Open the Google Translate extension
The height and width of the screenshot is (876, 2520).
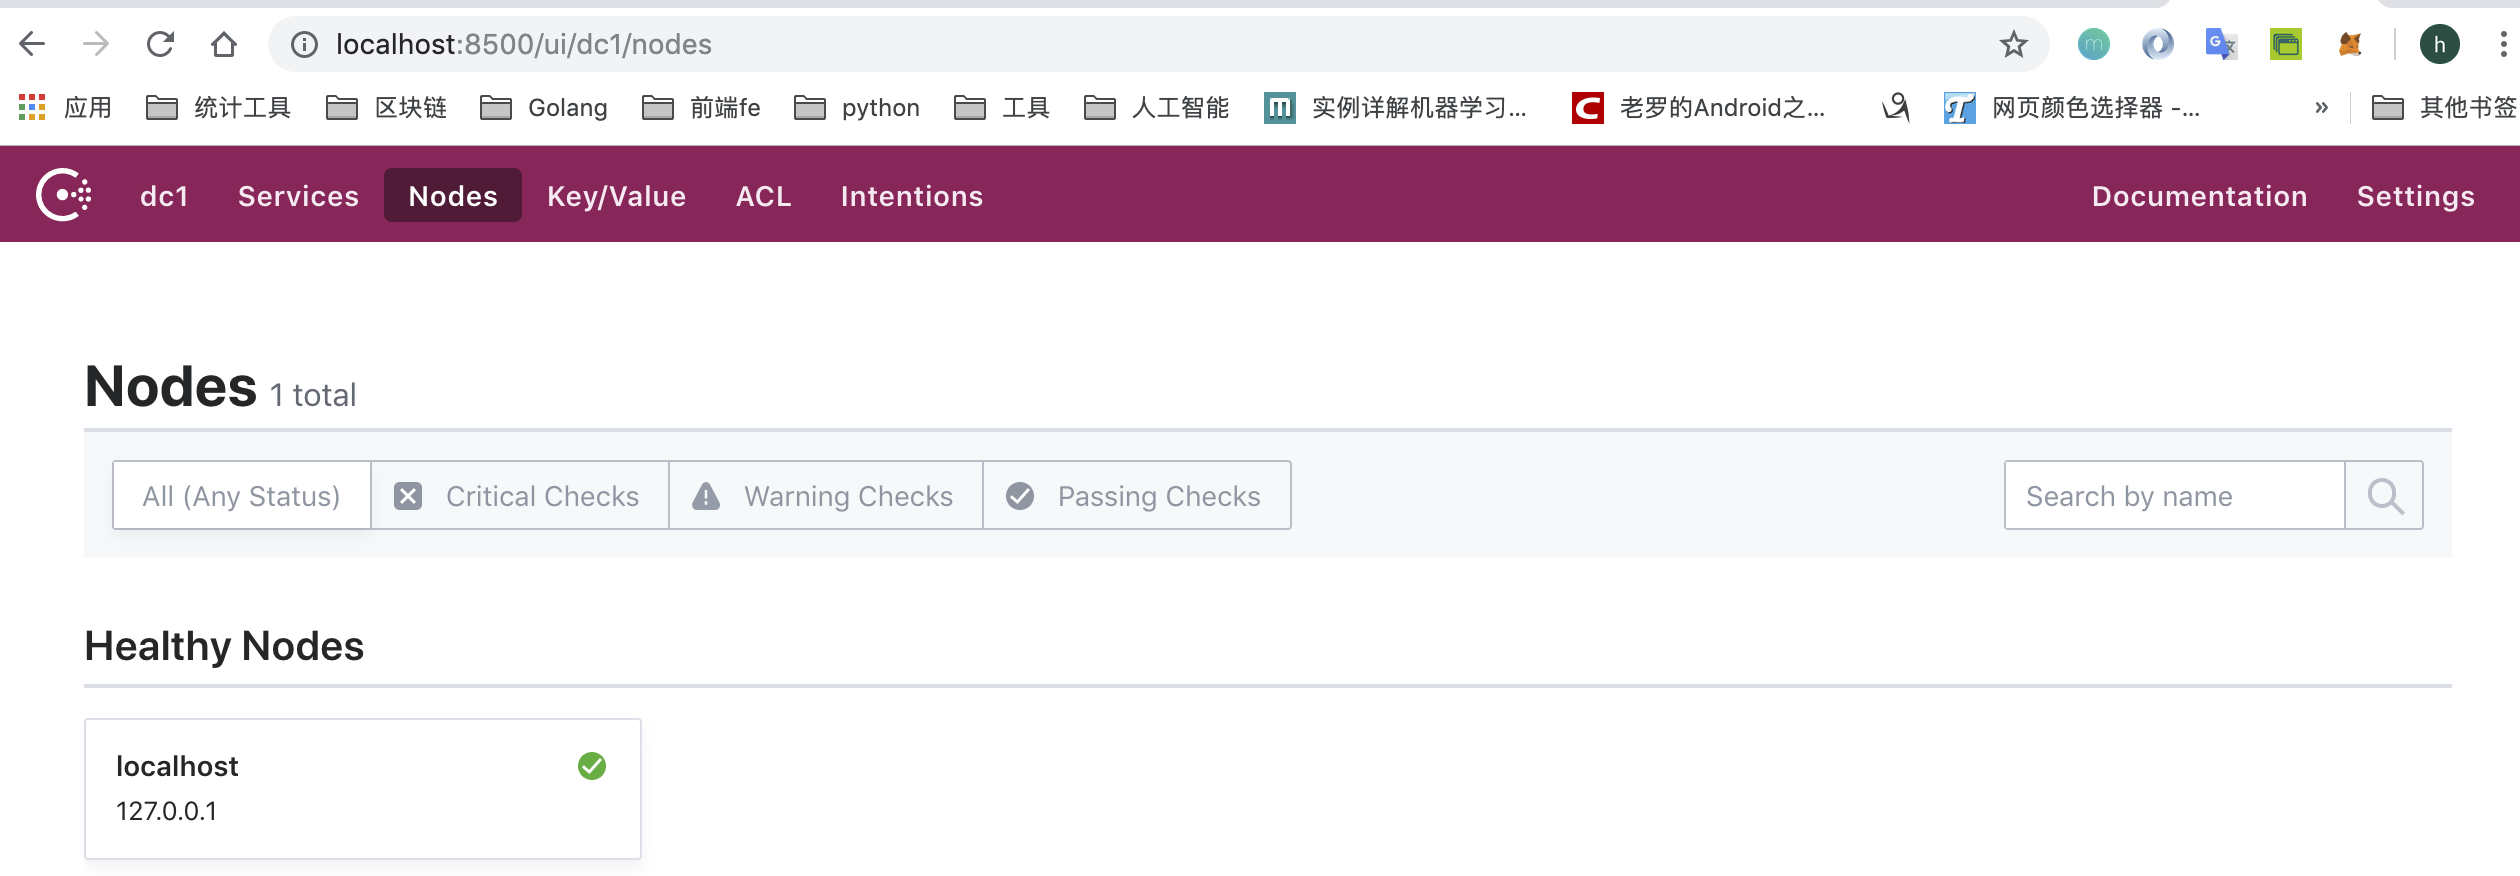2220,44
